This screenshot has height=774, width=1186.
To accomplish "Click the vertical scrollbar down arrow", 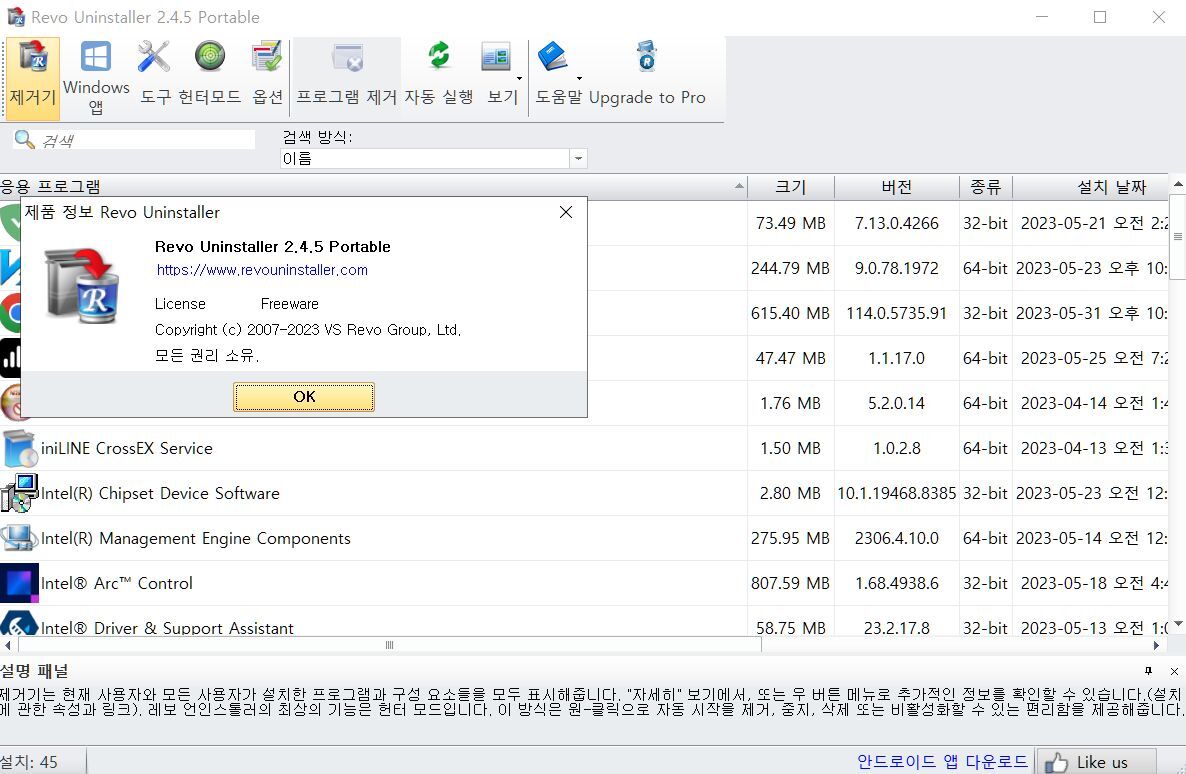I will [1178, 626].
